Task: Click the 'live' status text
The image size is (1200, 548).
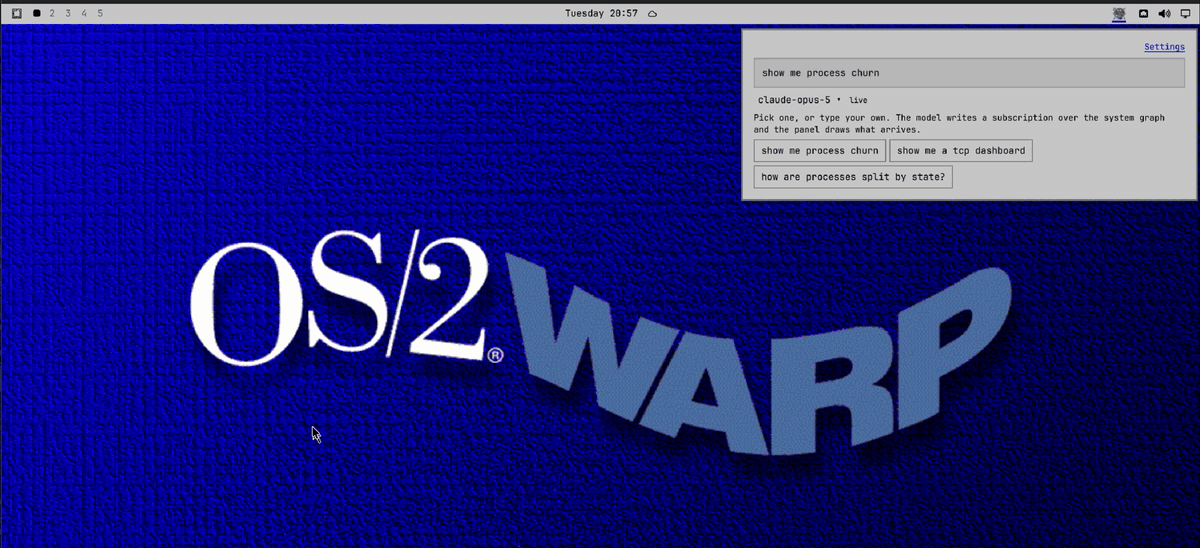Action: point(858,100)
